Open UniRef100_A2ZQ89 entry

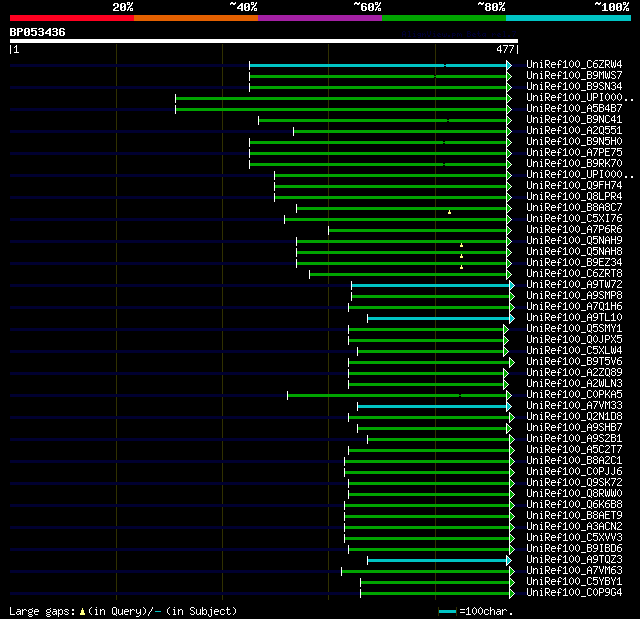pyautogui.click(x=574, y=373)
